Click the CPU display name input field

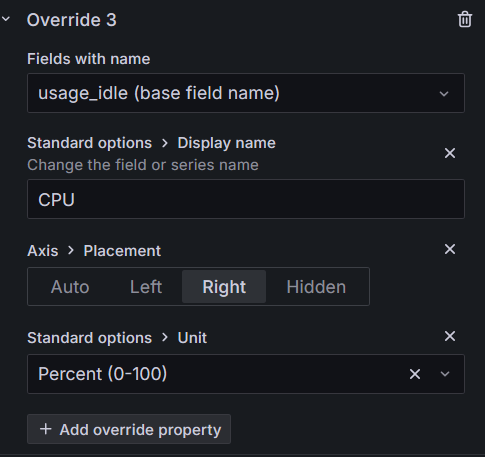(x=246, y=199)
